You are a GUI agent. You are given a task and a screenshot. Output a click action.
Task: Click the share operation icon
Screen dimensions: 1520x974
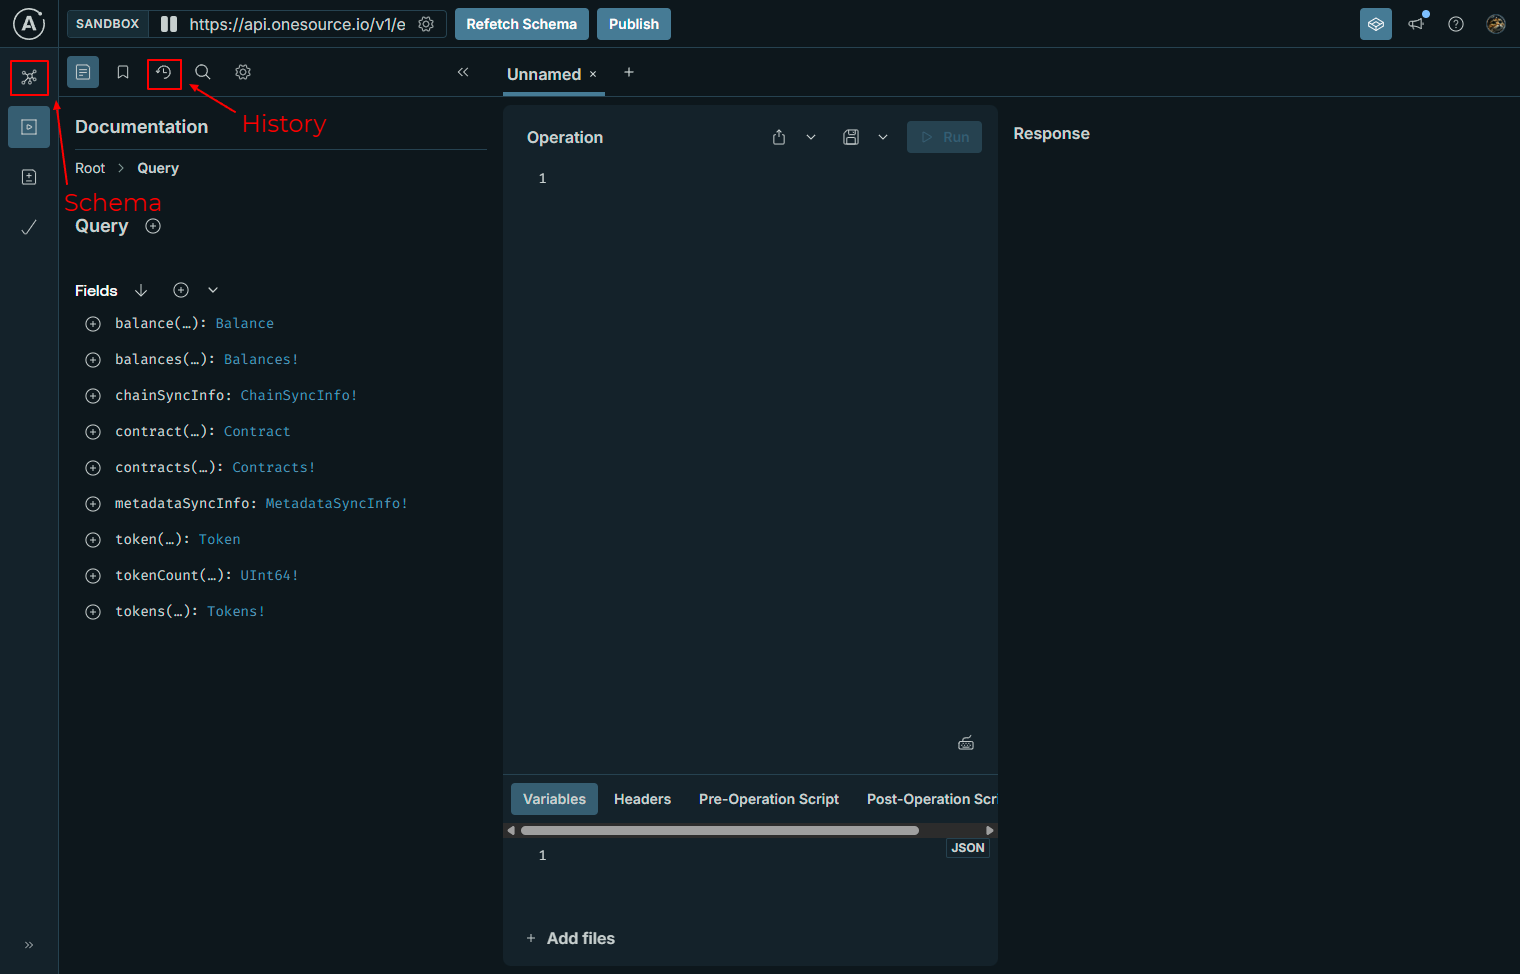(779, 137)
